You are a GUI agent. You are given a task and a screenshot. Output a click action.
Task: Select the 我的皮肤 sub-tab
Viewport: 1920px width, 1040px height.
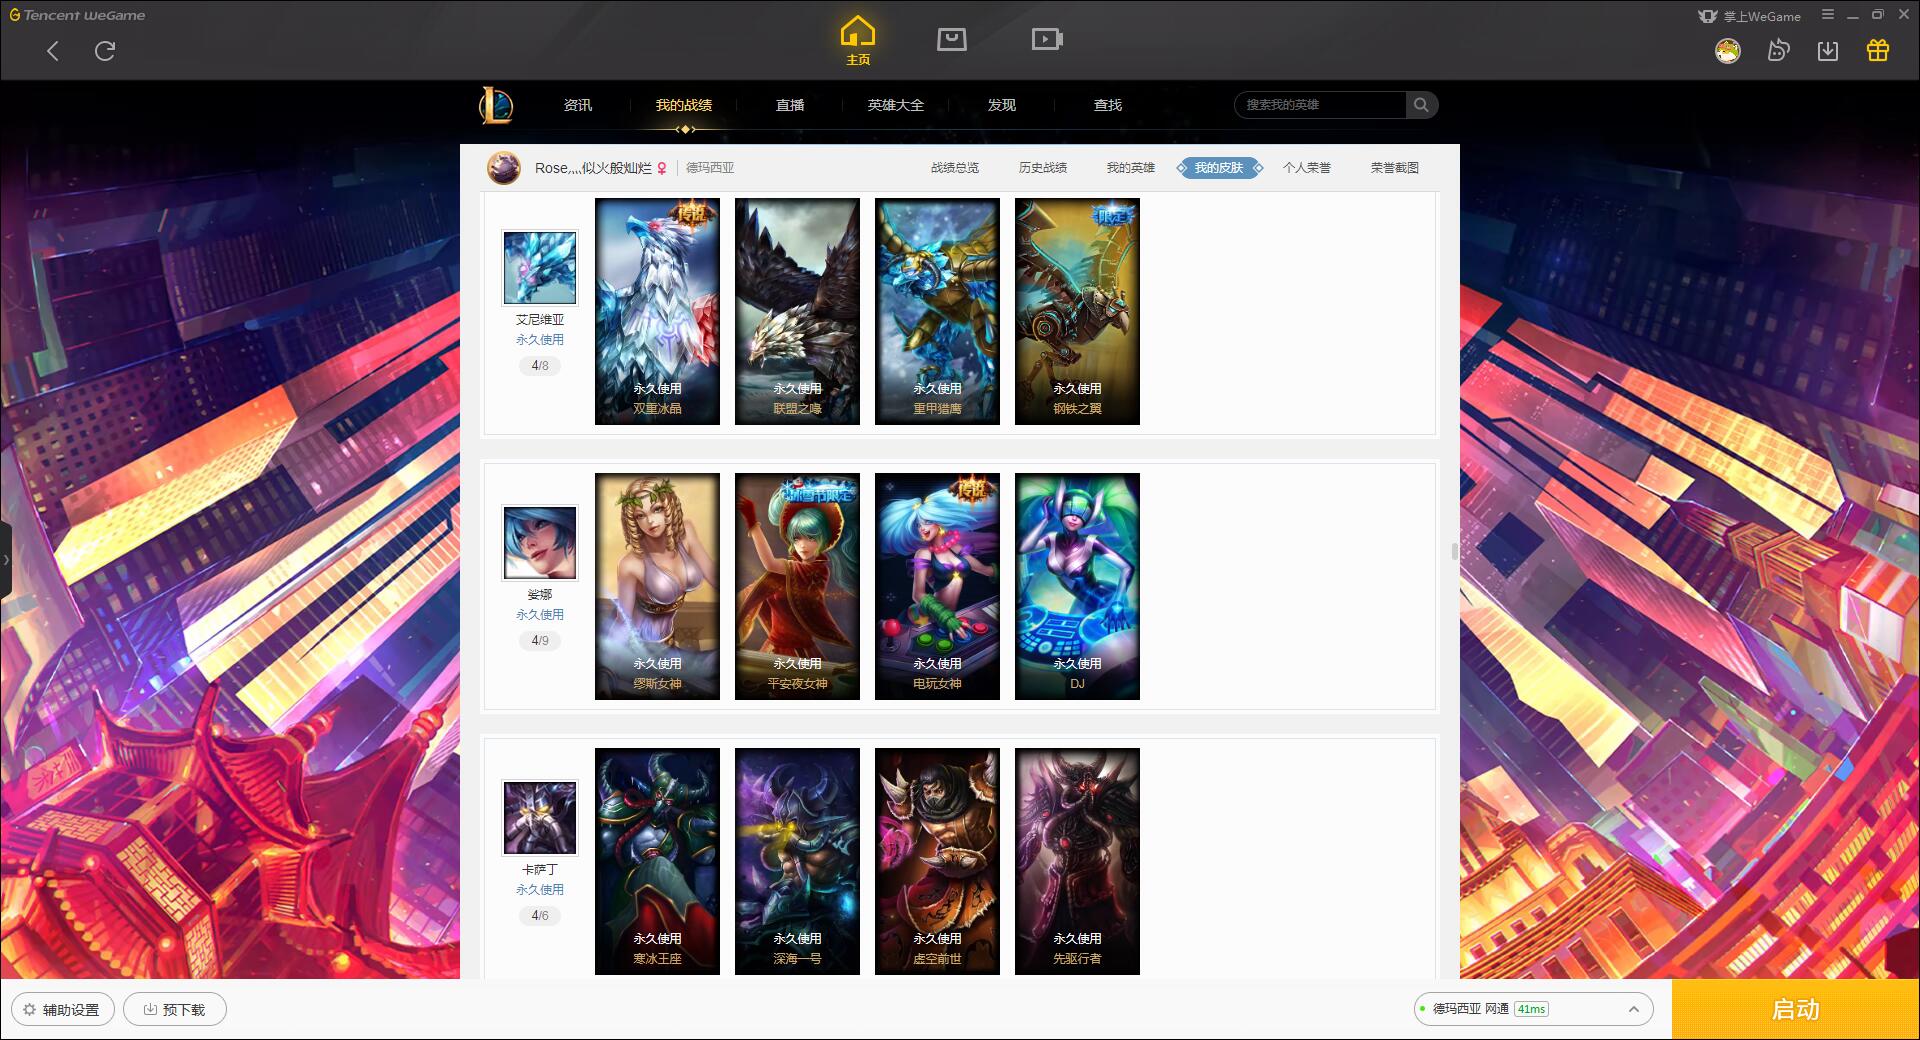[x=1219, y=168]
